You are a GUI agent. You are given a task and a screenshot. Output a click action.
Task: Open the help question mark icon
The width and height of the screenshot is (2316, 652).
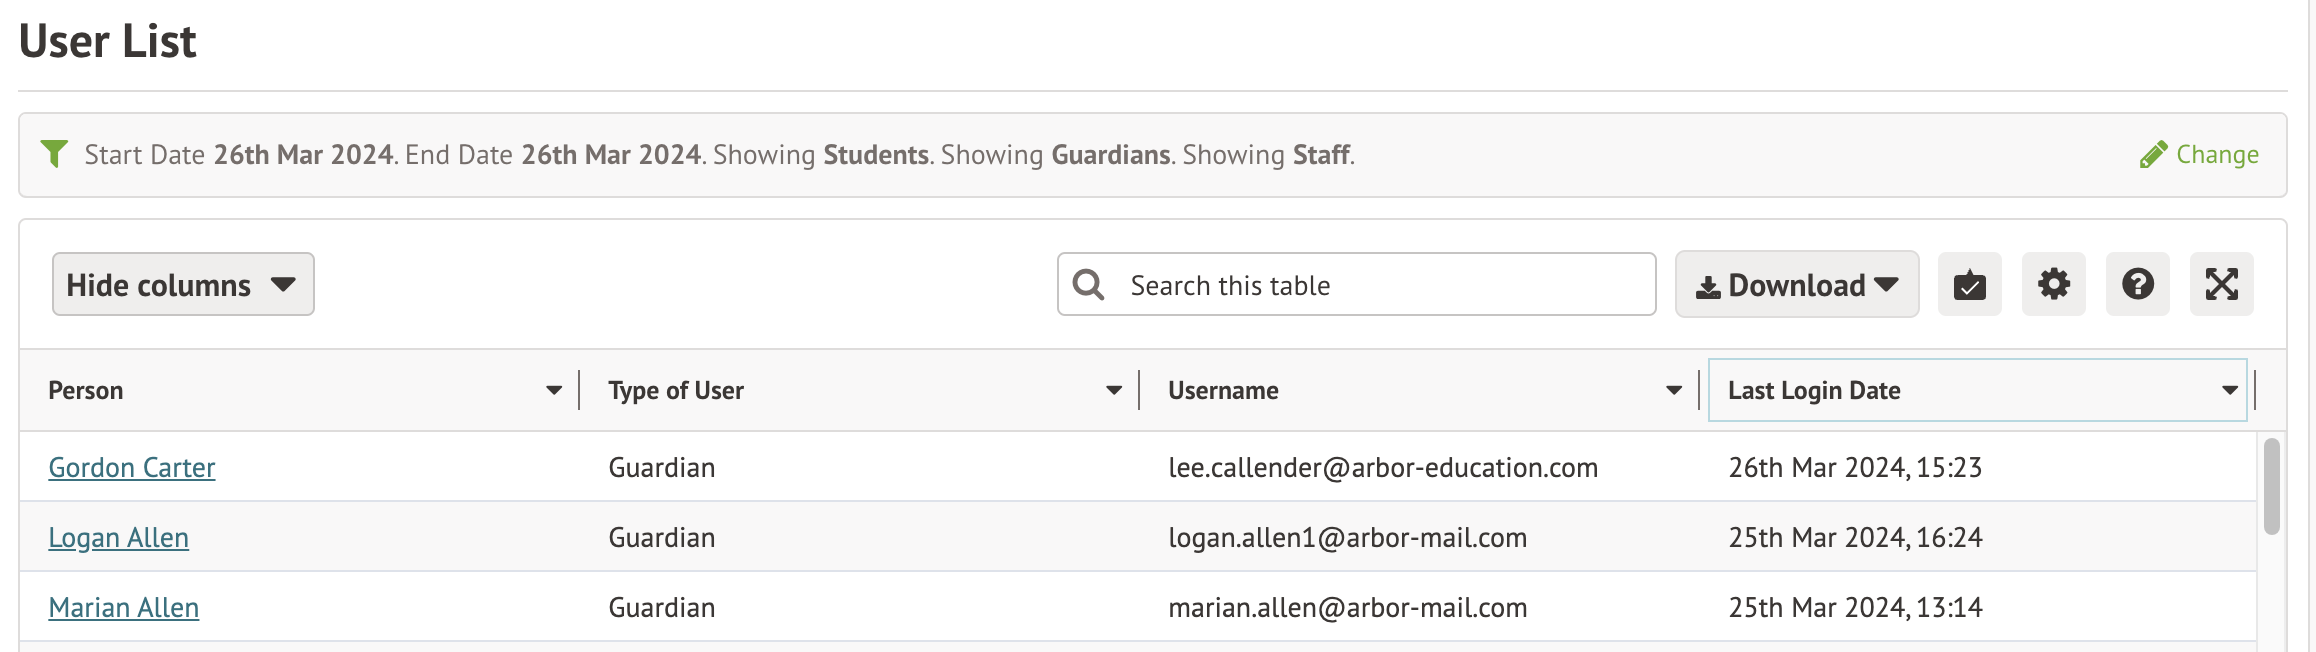coord(2137,285)
